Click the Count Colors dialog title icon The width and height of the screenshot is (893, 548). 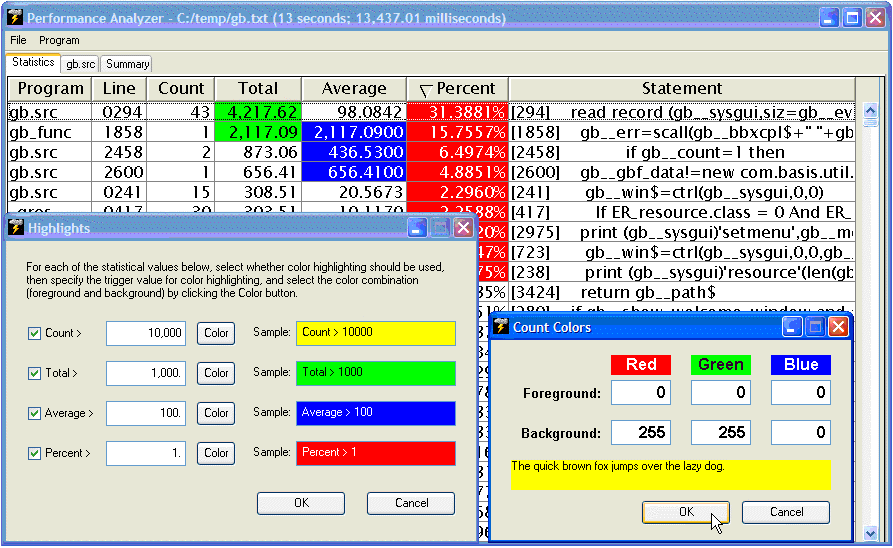[x=501, y=326]
